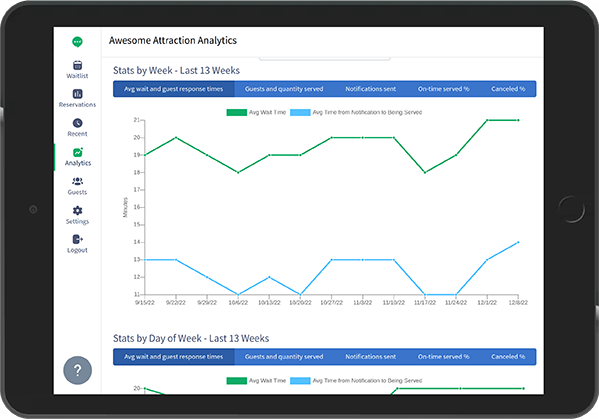Click the 21 y-axis value
599x419 pixels.
point(137,120)
